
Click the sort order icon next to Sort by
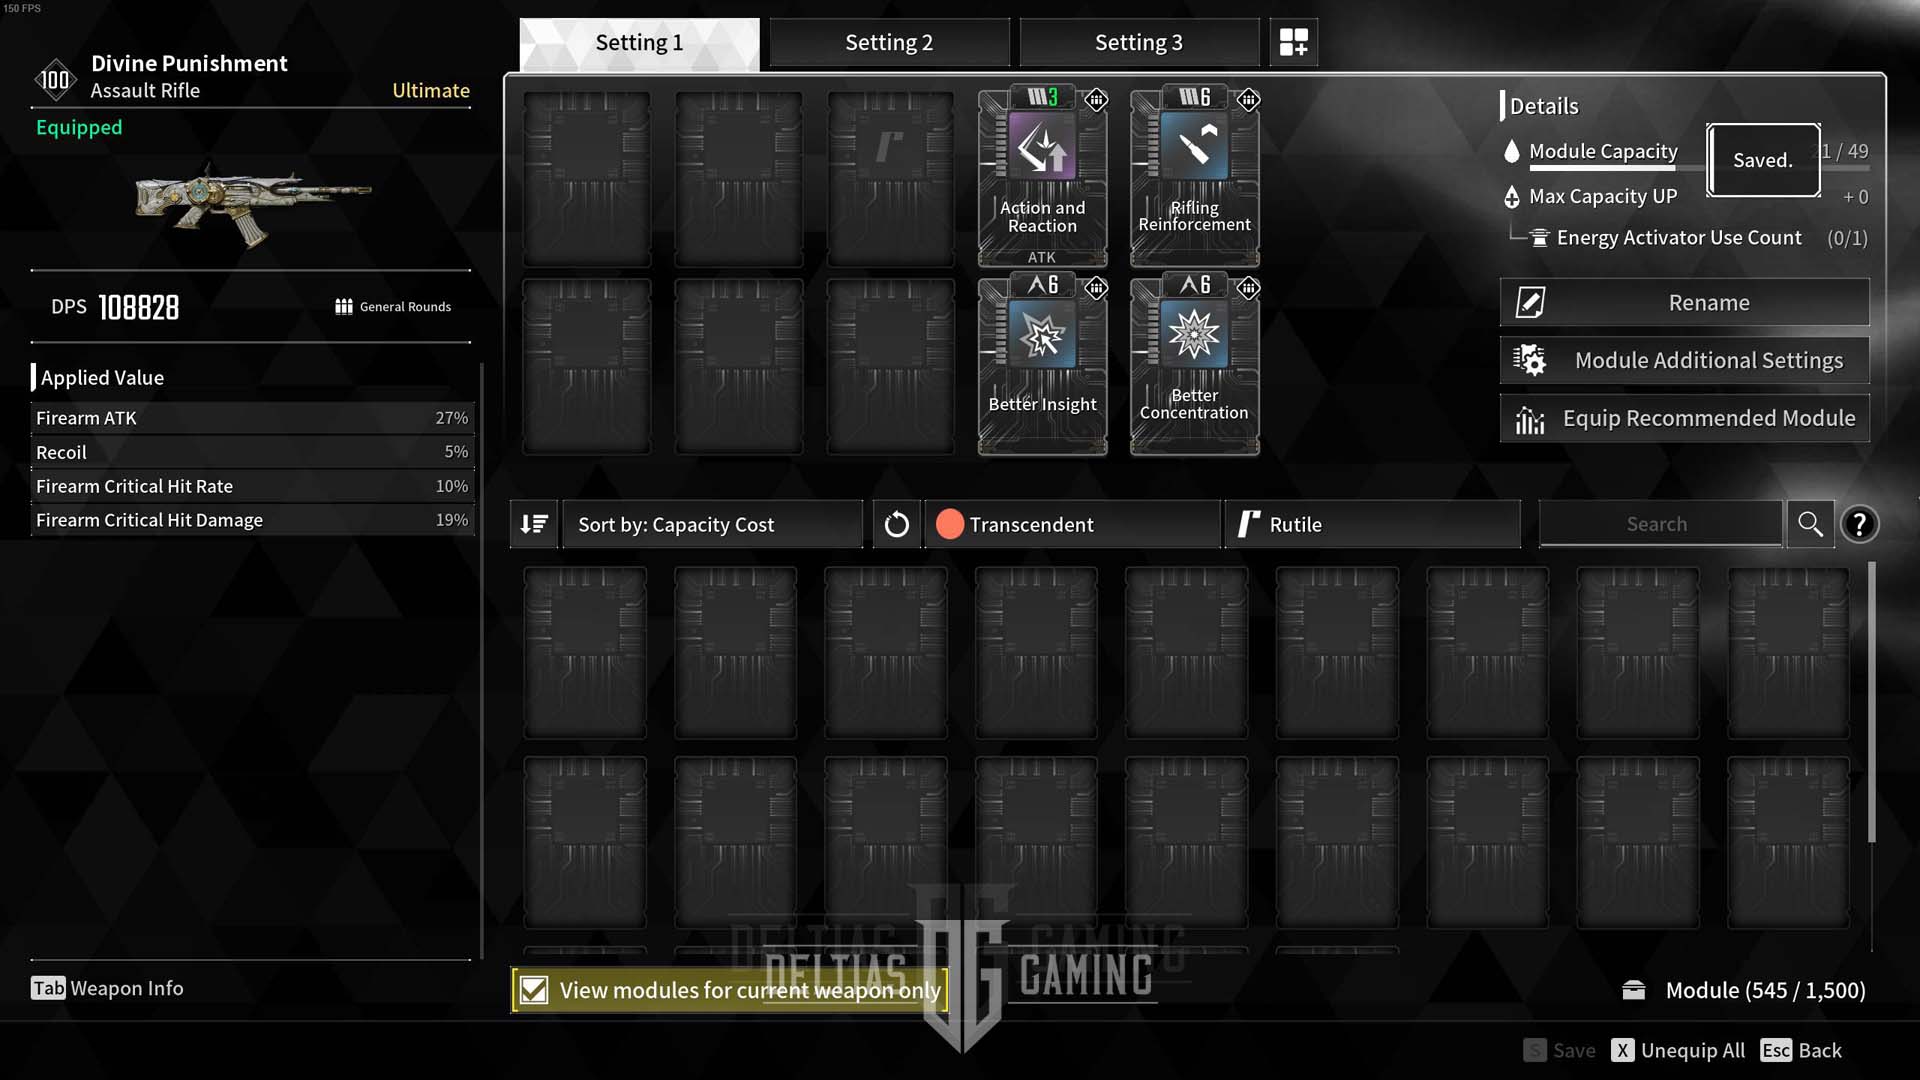coord(534,524)
